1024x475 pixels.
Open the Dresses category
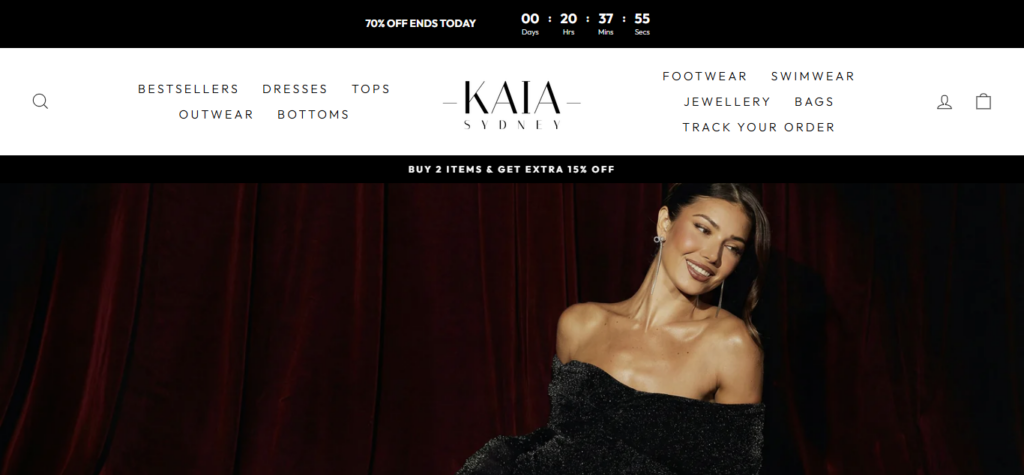pos(295,89)
